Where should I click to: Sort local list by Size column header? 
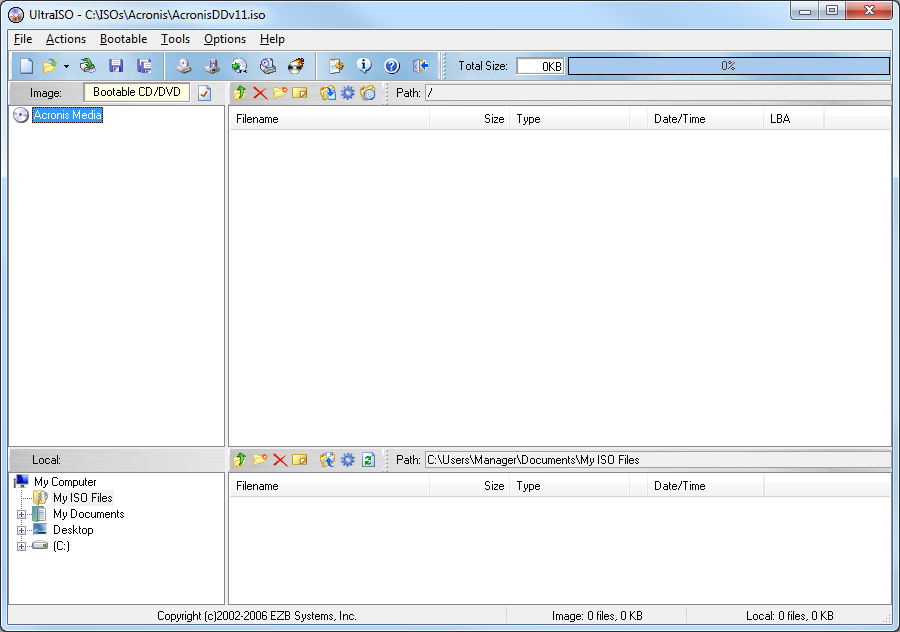469,486
